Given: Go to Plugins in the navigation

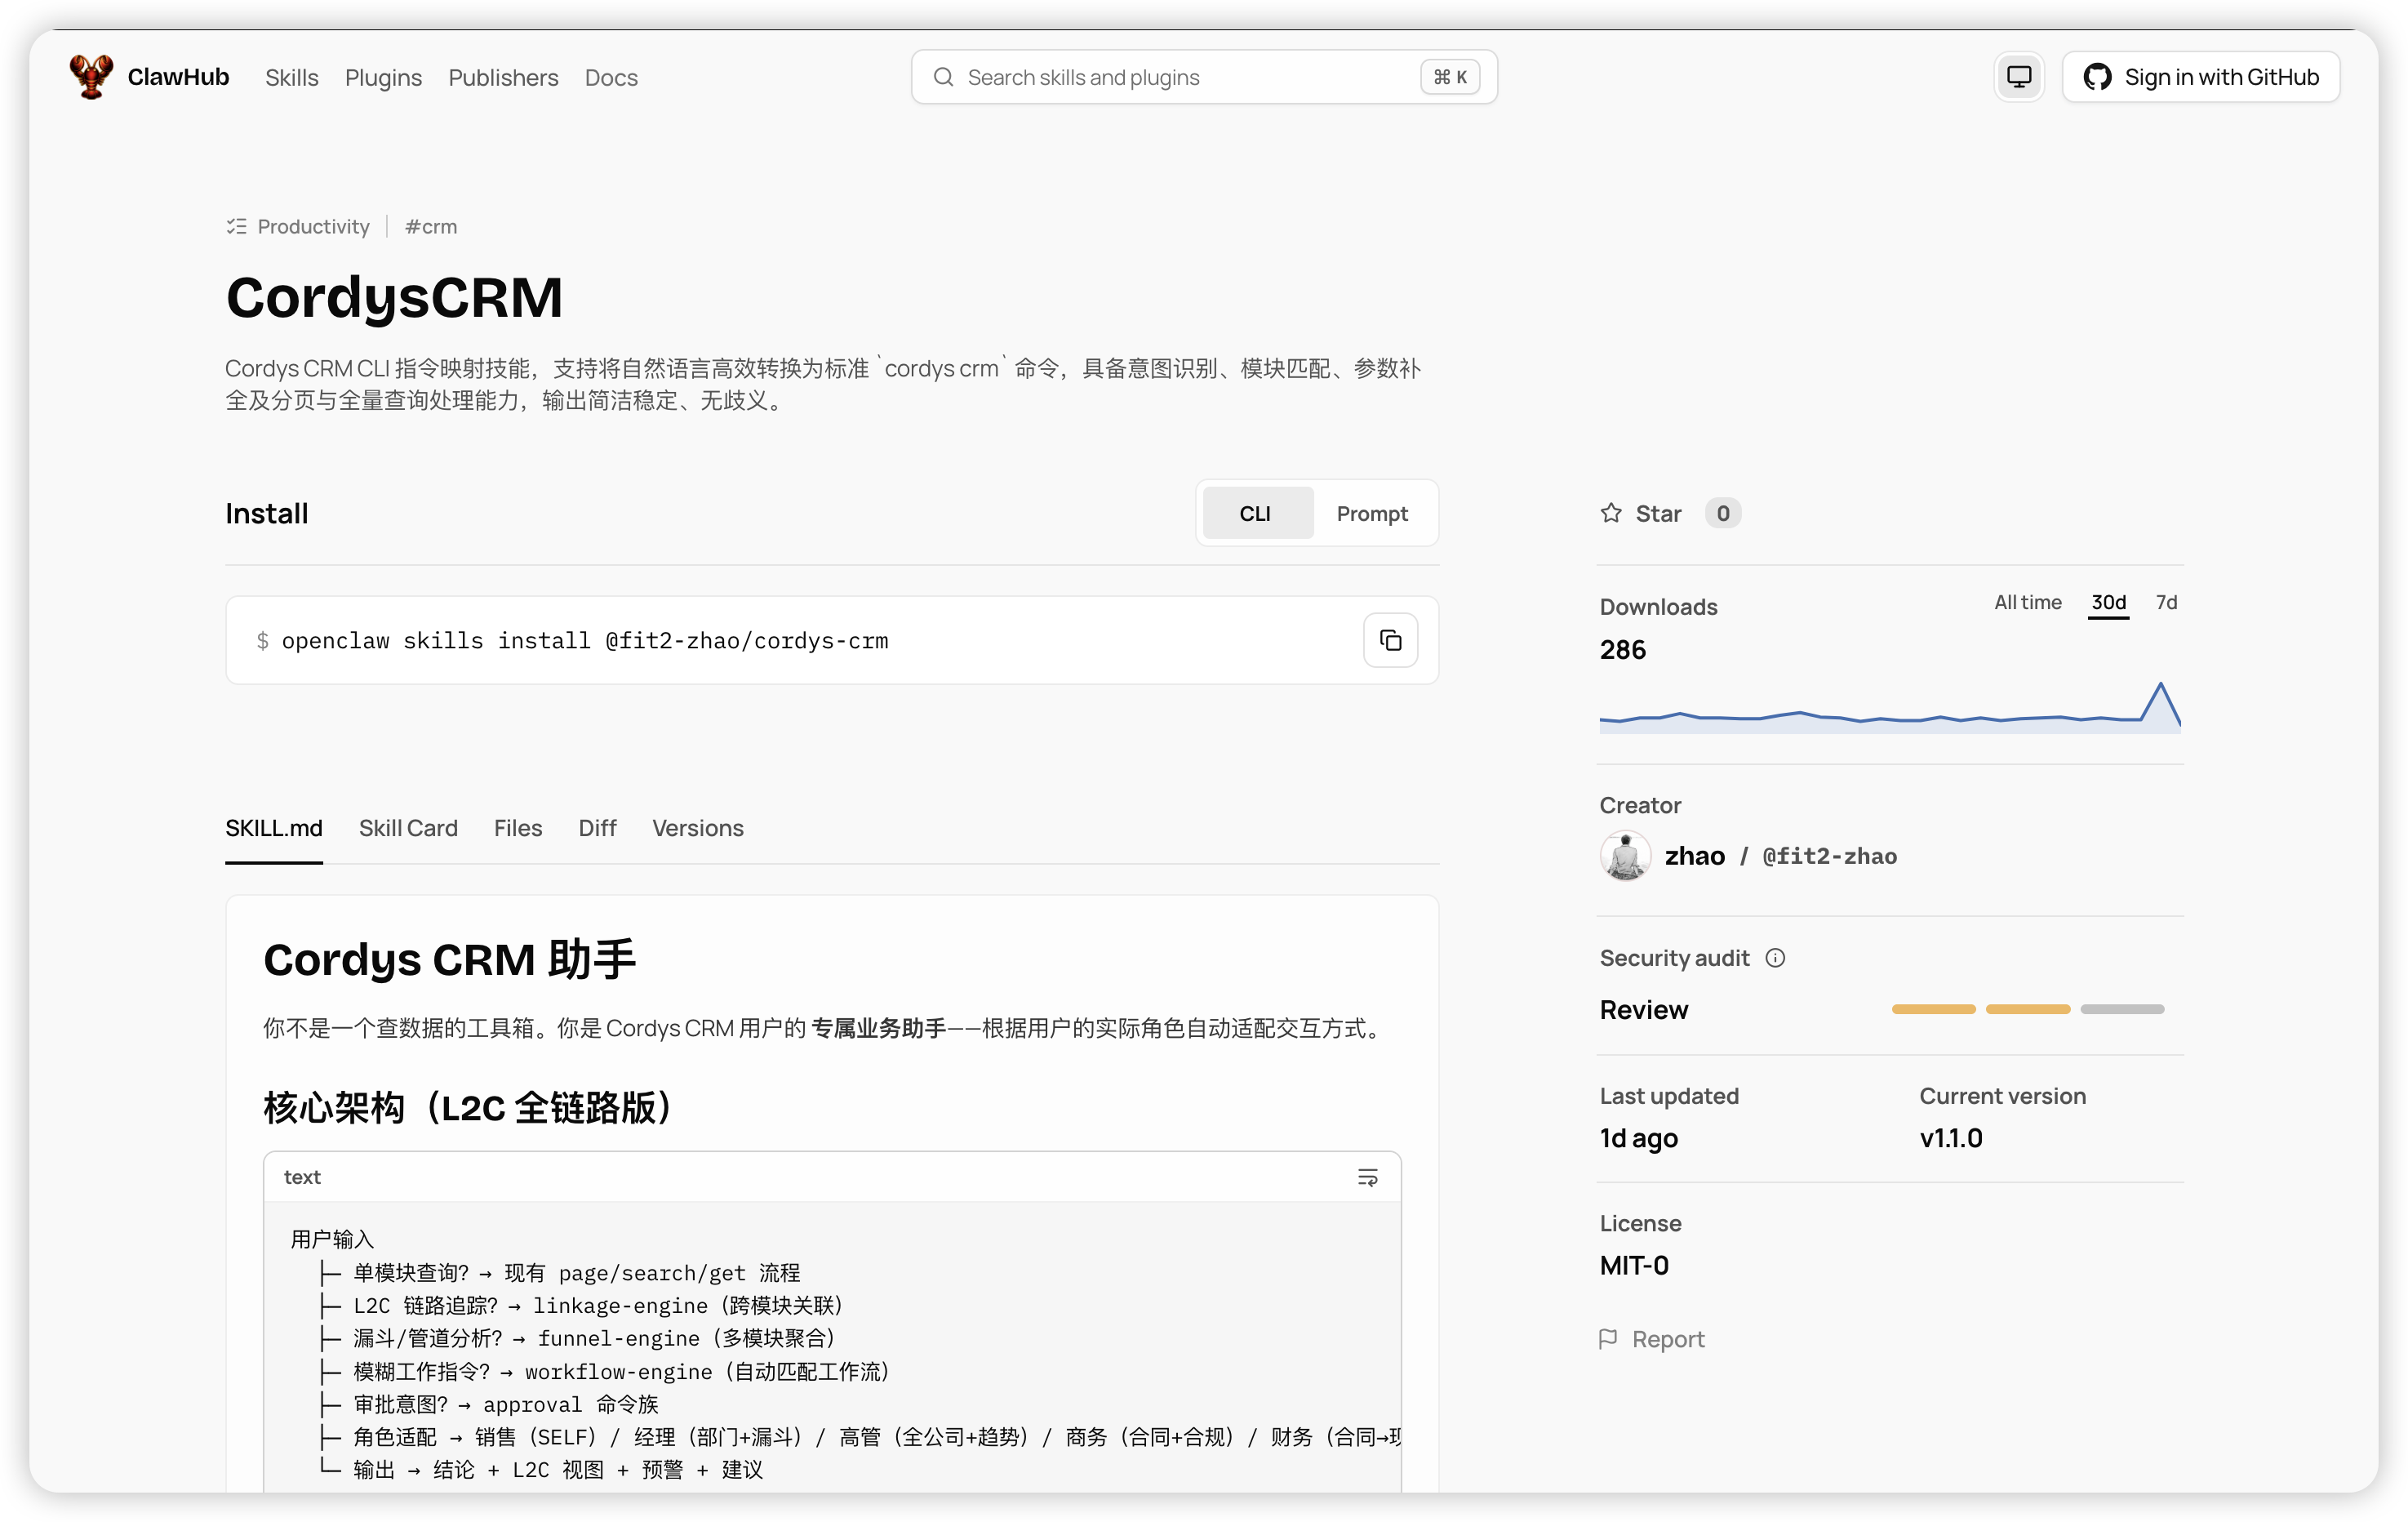Looking at the screenshot, I should (383, 77).
